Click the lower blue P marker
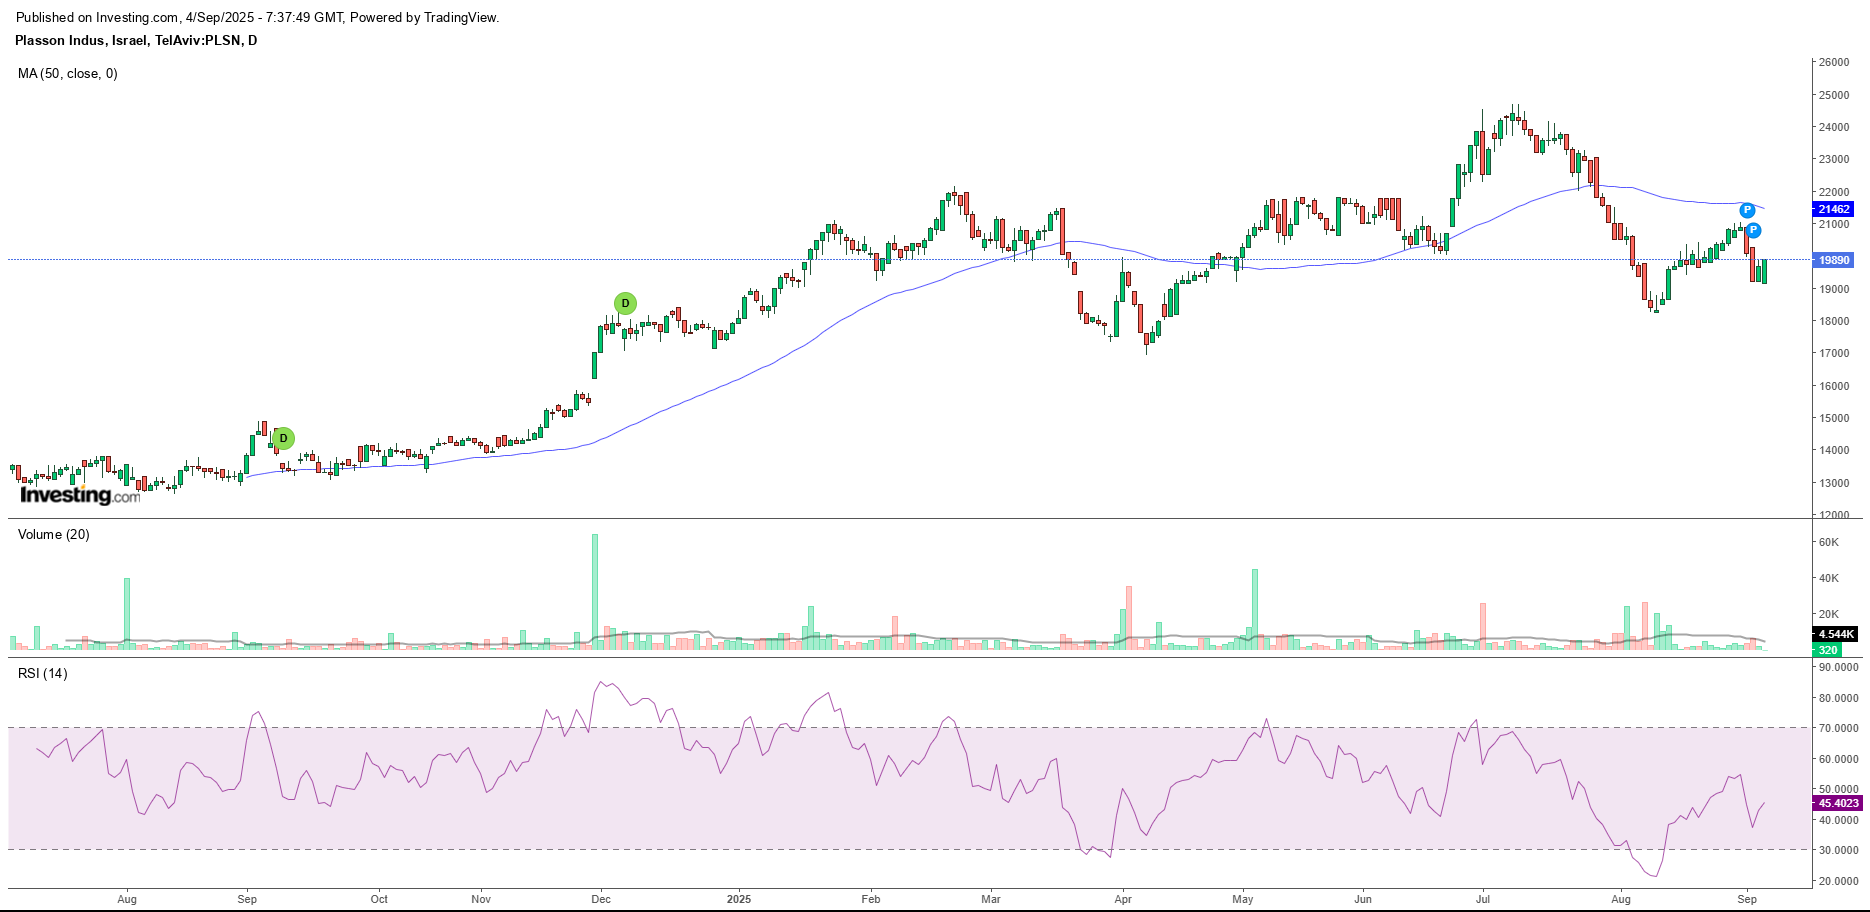This screenshot has width=1870, height=912. point(1753,230)
